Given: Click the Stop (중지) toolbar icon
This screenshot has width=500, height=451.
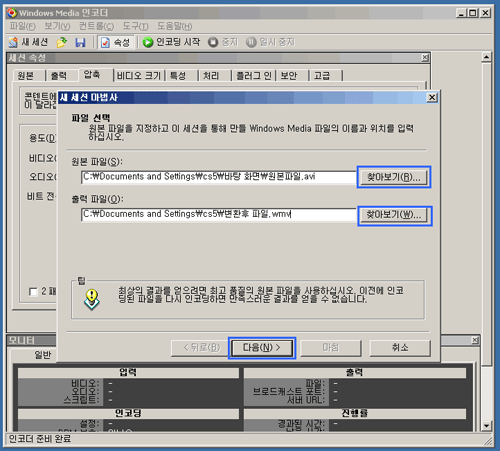Looking at the screenshot, I should pyautogui.click(x=213, y=42).
